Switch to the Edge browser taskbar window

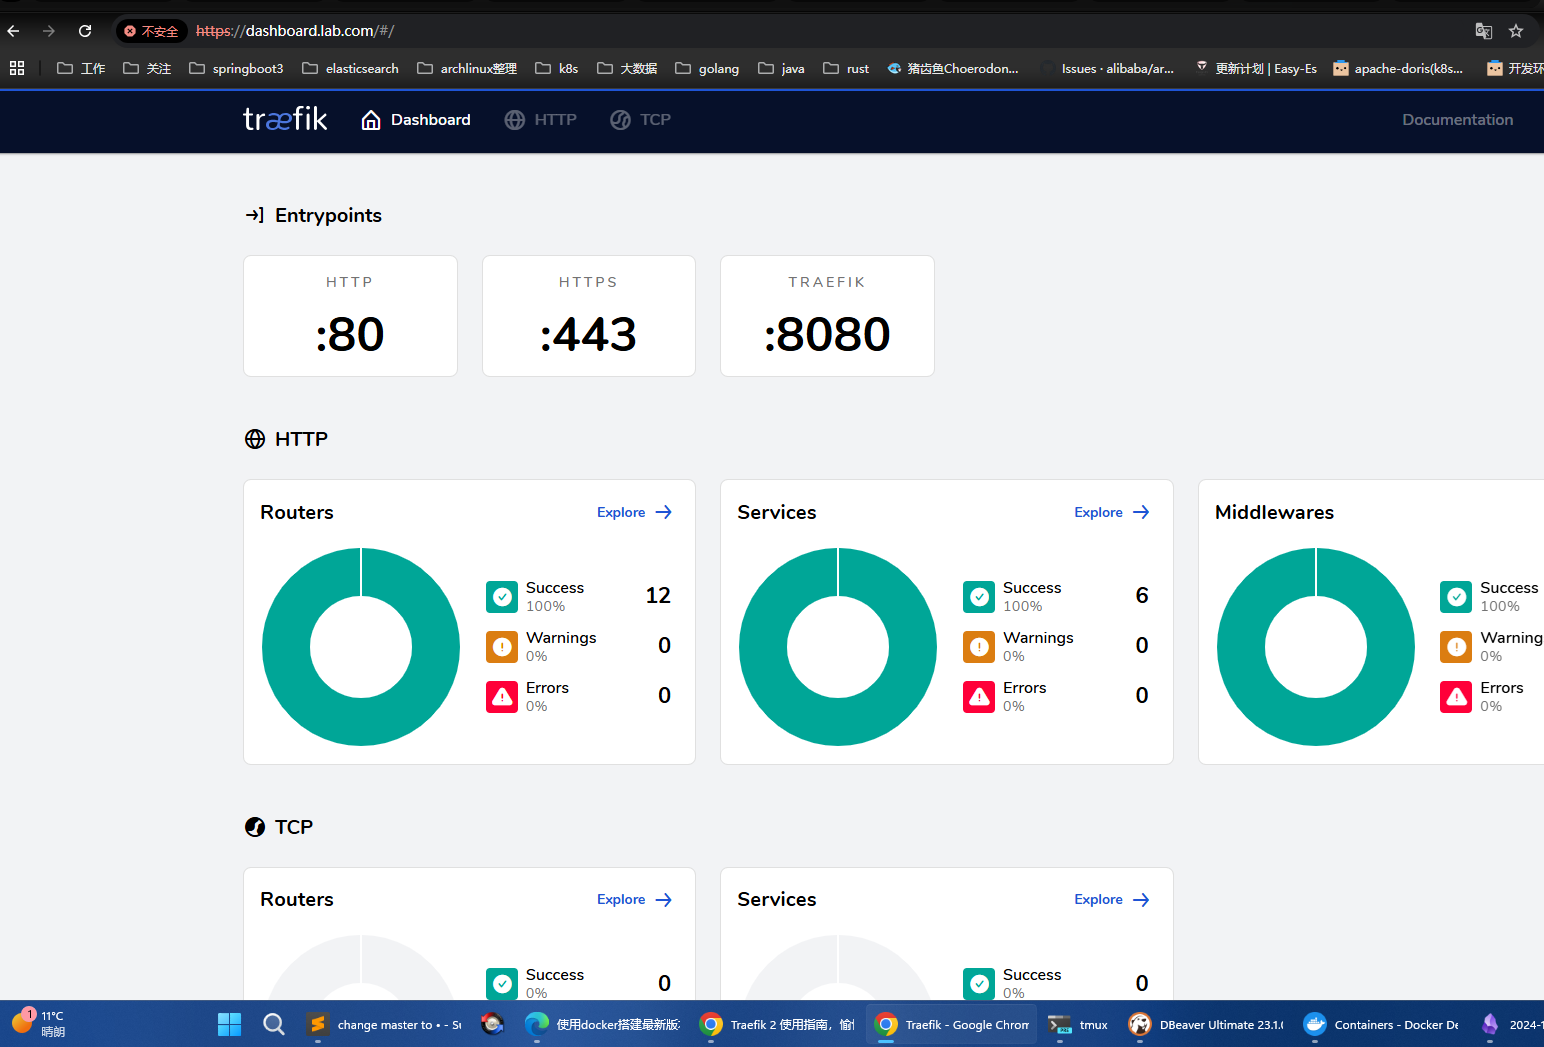point(604,1024)
